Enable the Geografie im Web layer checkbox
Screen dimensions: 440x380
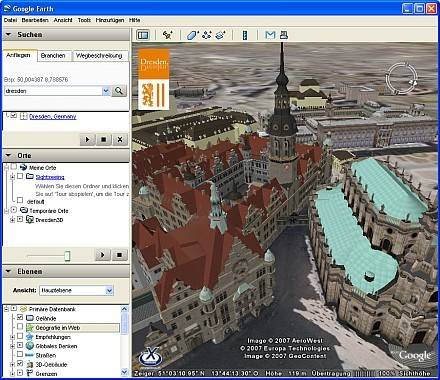20,327
